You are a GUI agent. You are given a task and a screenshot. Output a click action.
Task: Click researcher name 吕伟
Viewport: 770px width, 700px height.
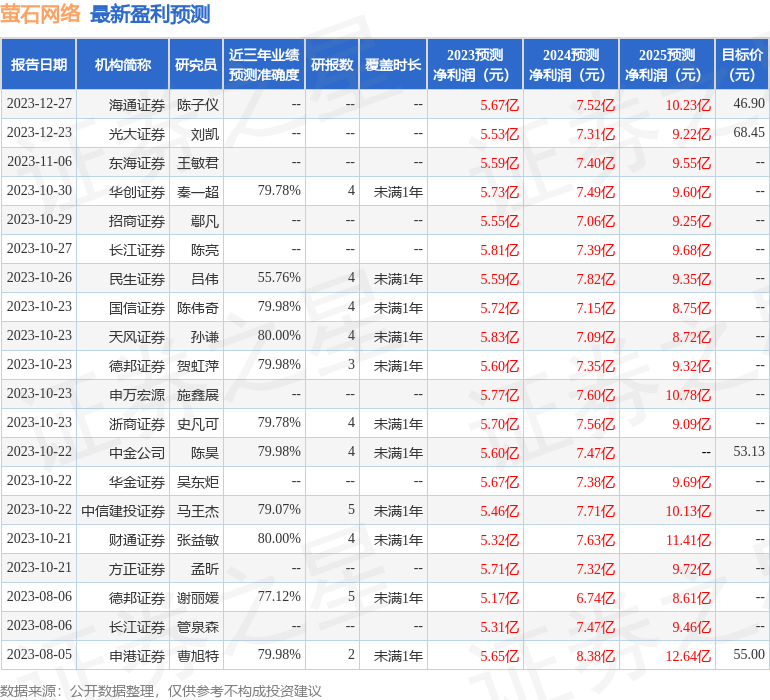205,279
